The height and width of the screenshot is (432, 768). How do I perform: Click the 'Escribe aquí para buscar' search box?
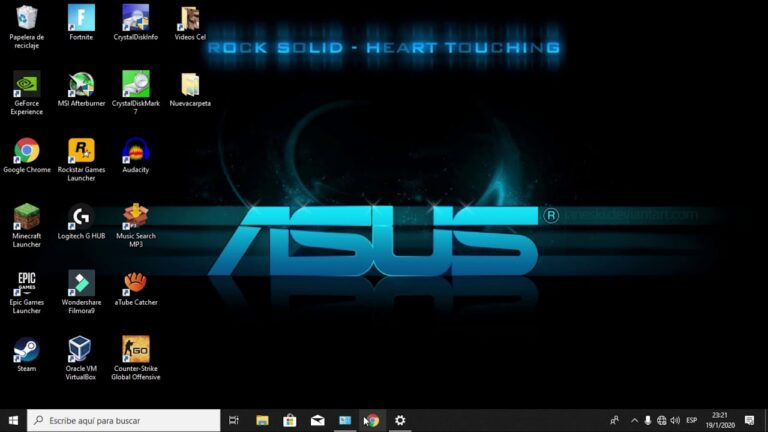pos(123,420)
